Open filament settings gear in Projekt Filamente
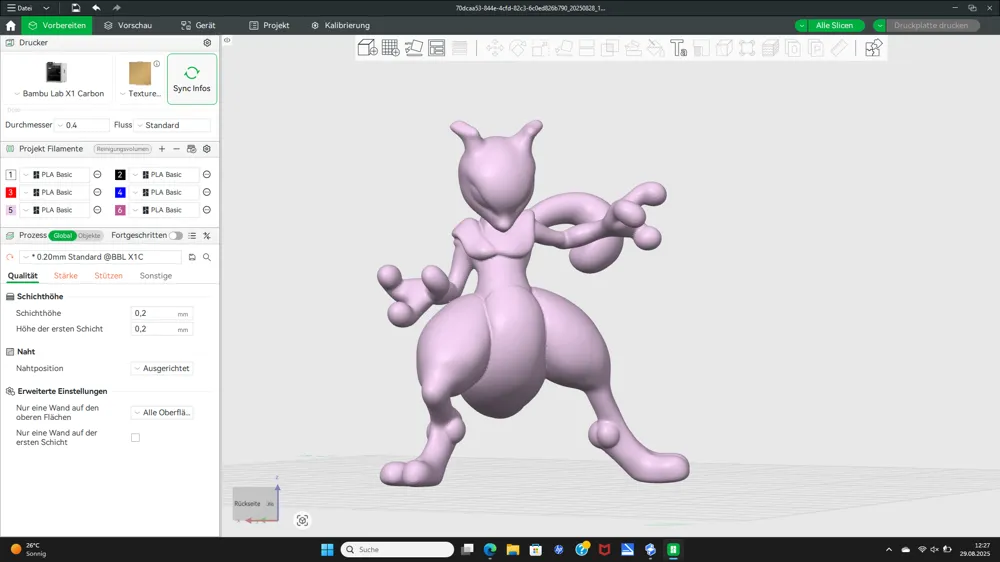 coord(207,149)
